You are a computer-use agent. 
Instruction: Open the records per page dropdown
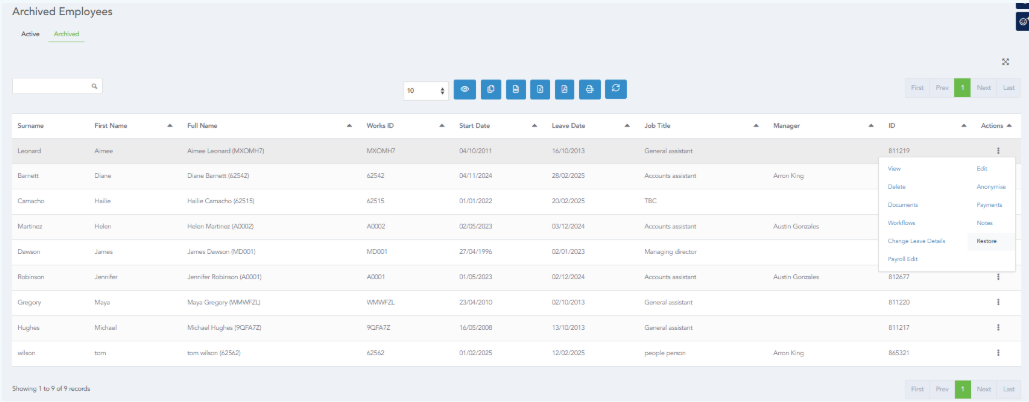coord(426,90)
